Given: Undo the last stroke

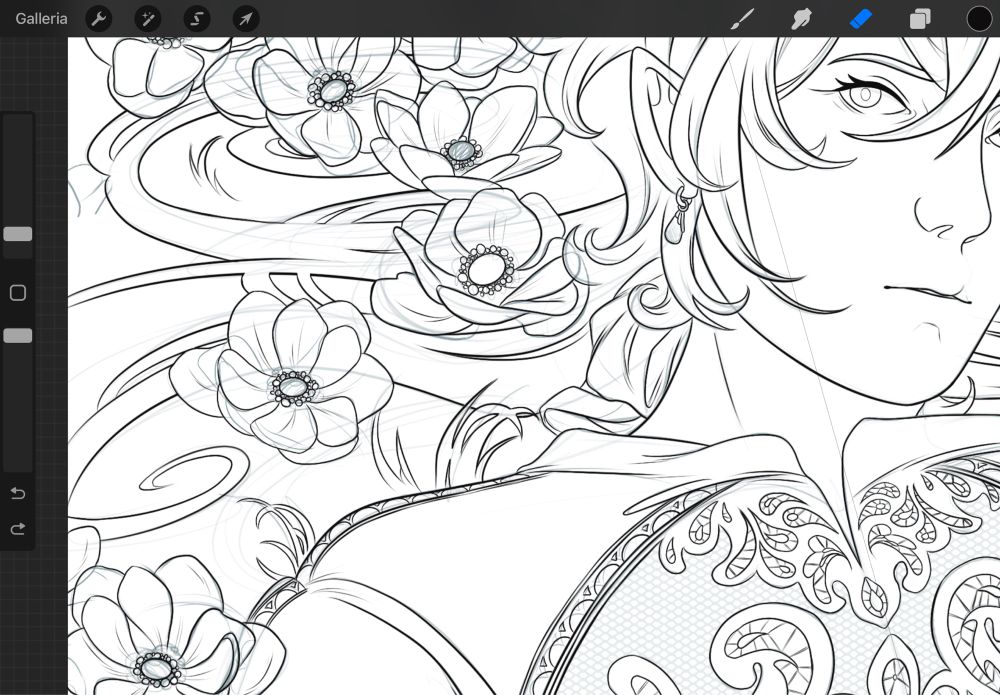Looking at the screenshot, I should click(x=18, y=494).
